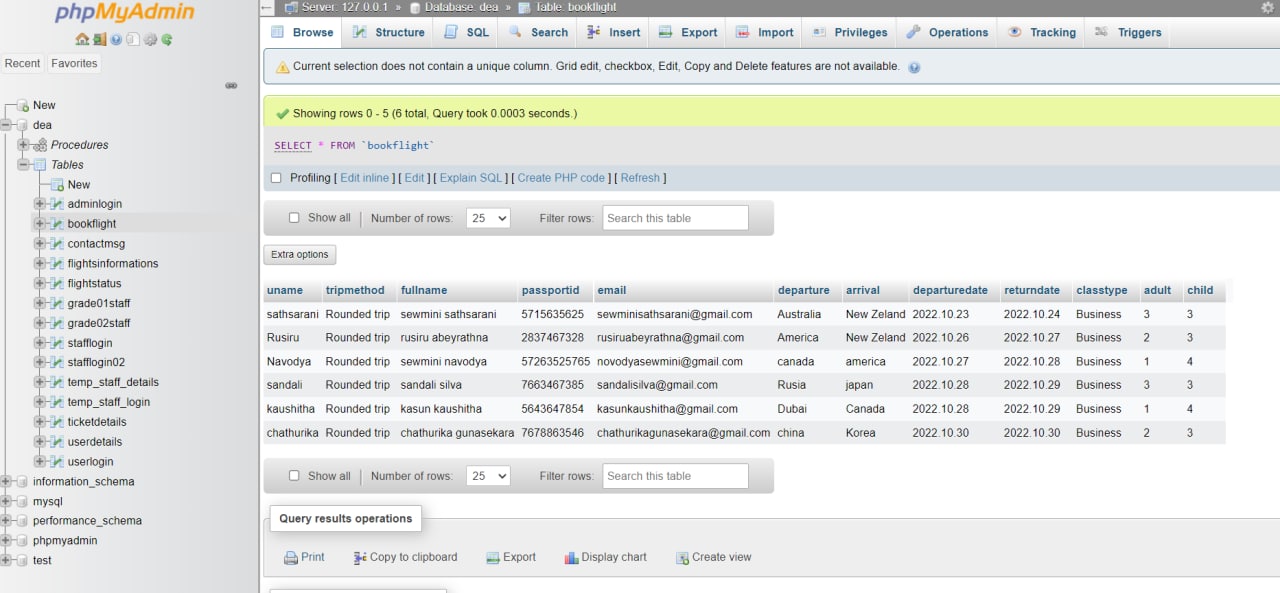Screen dimensions: 1280x593
Task: Open the Search tab
Action: pyautogui.click(x=539, y=32)
